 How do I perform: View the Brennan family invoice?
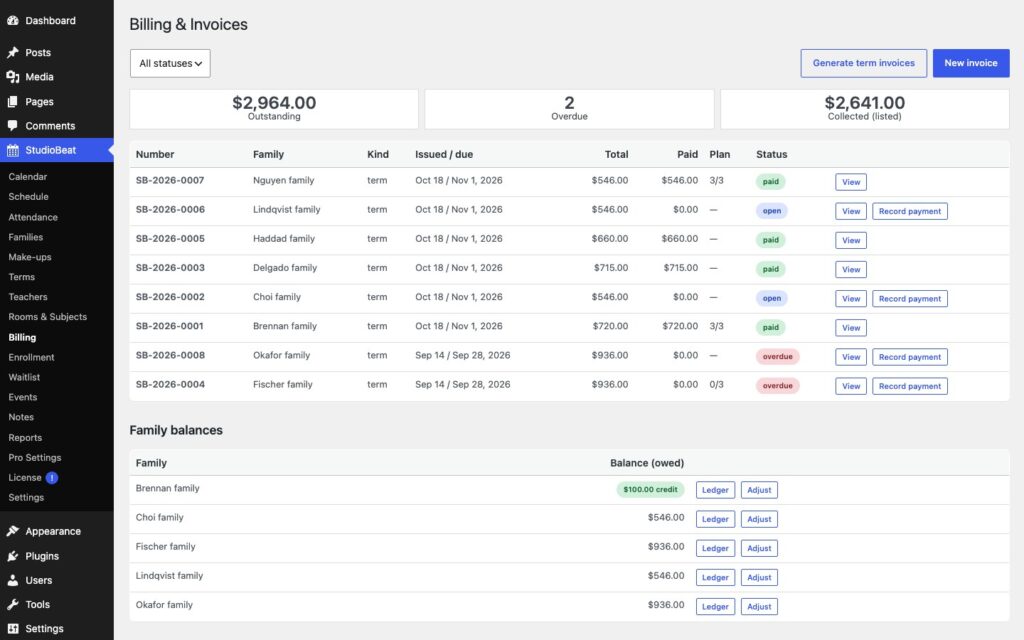pos(850,328)
